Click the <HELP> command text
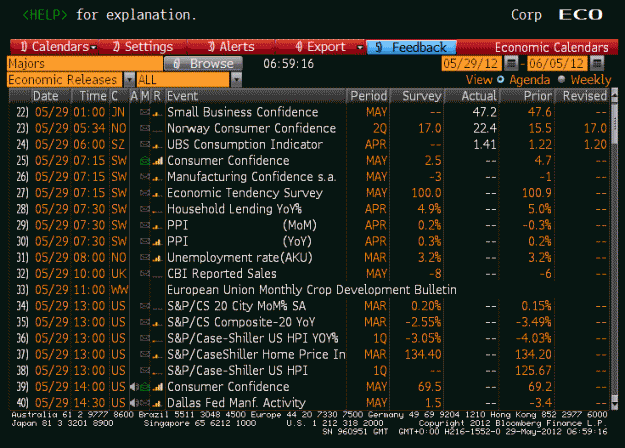 tap(45, 15)
